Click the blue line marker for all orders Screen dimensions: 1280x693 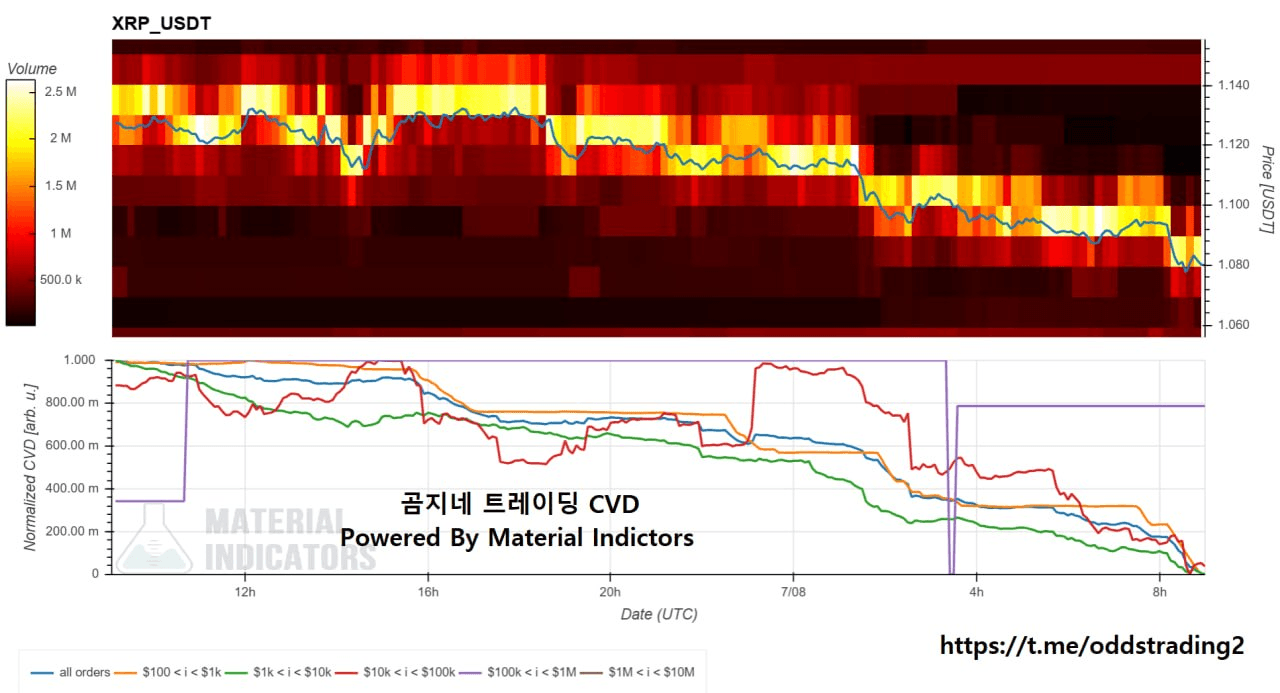point(42,672)
